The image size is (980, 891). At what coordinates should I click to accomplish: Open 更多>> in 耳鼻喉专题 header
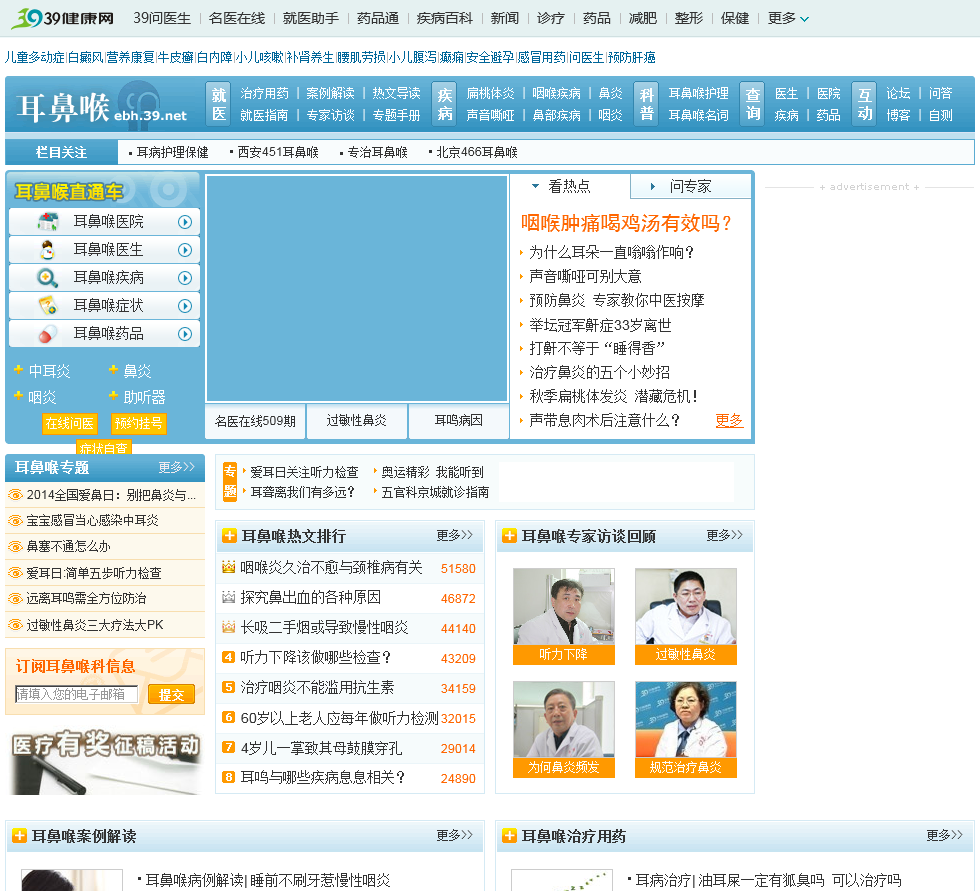(177, 467)
